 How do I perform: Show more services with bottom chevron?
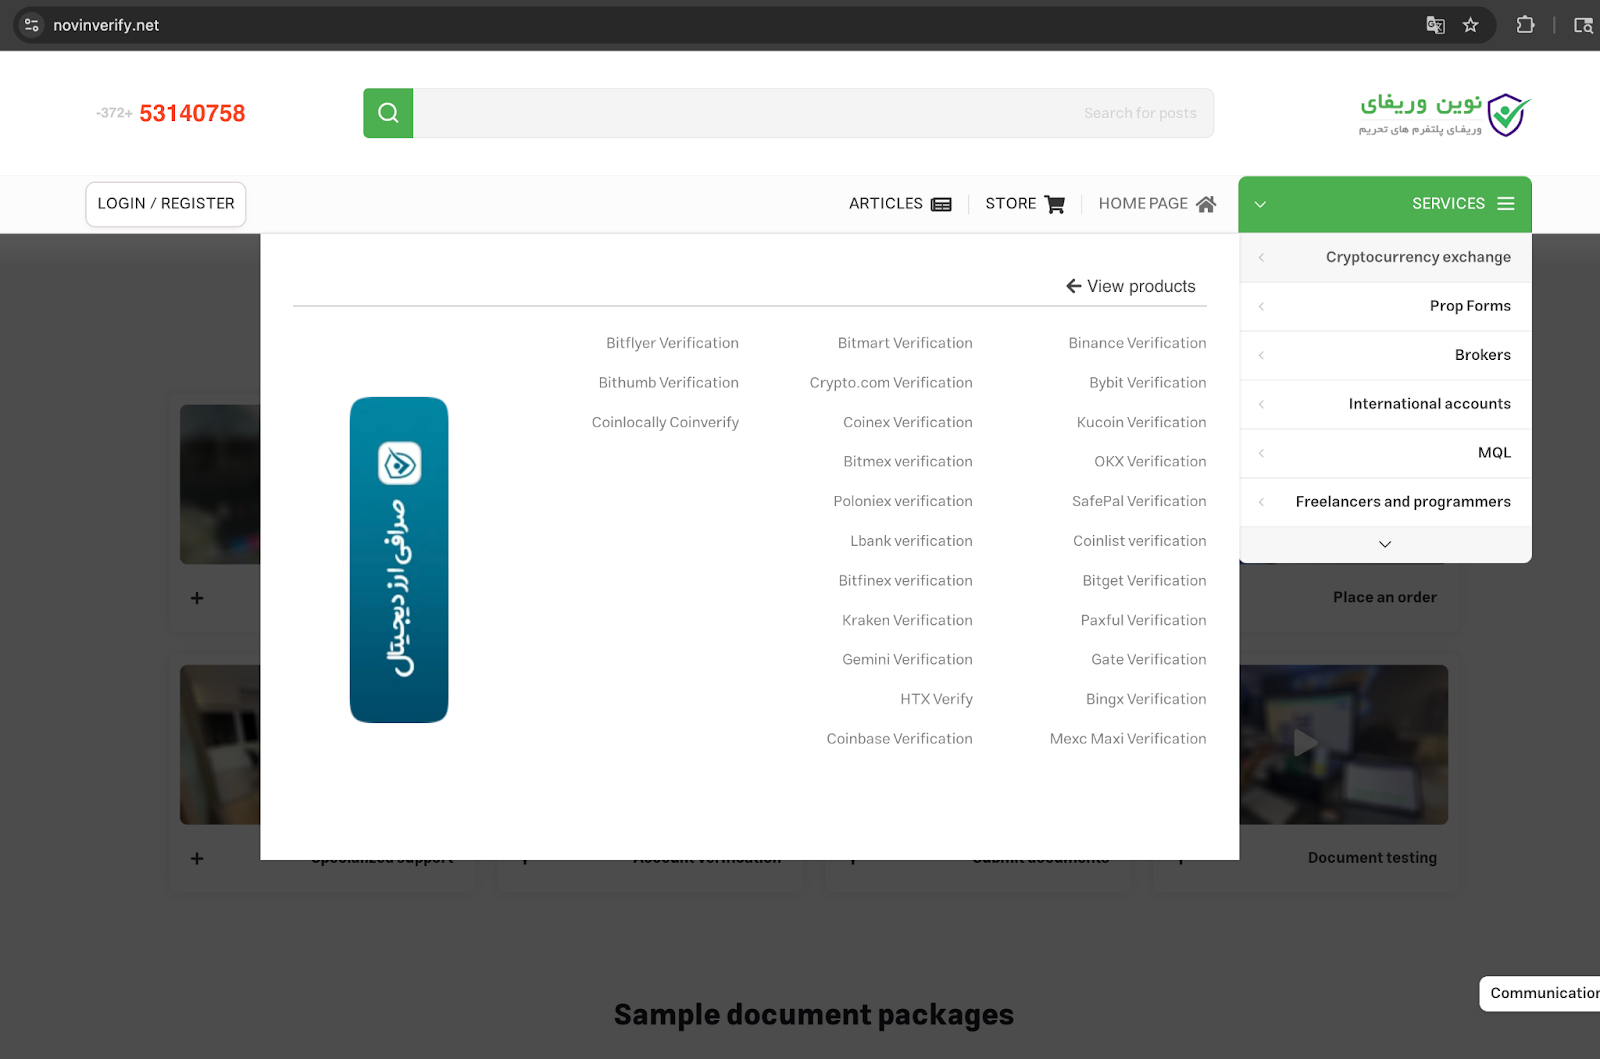1385,545
